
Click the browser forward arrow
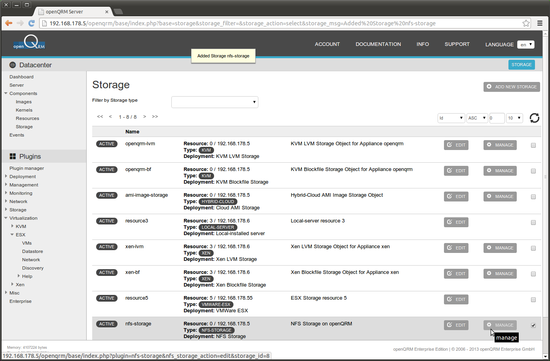click(20, 23)
